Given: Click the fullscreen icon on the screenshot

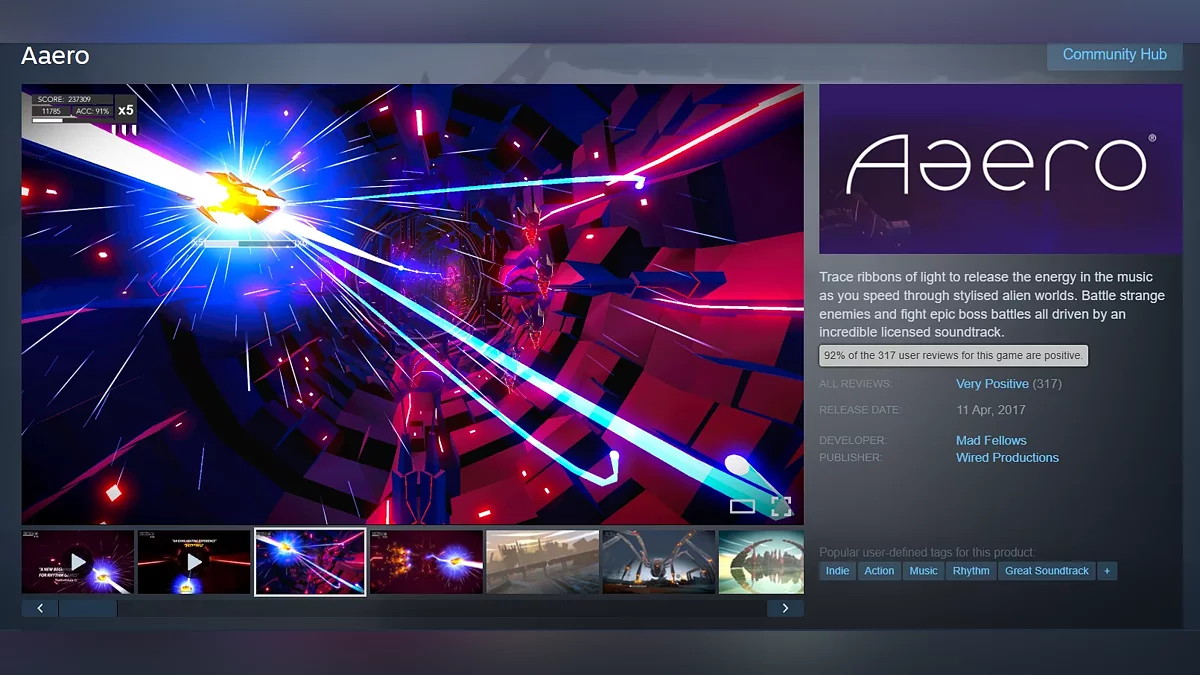Looking at the screenshot, I should click(x=781, y=506).
